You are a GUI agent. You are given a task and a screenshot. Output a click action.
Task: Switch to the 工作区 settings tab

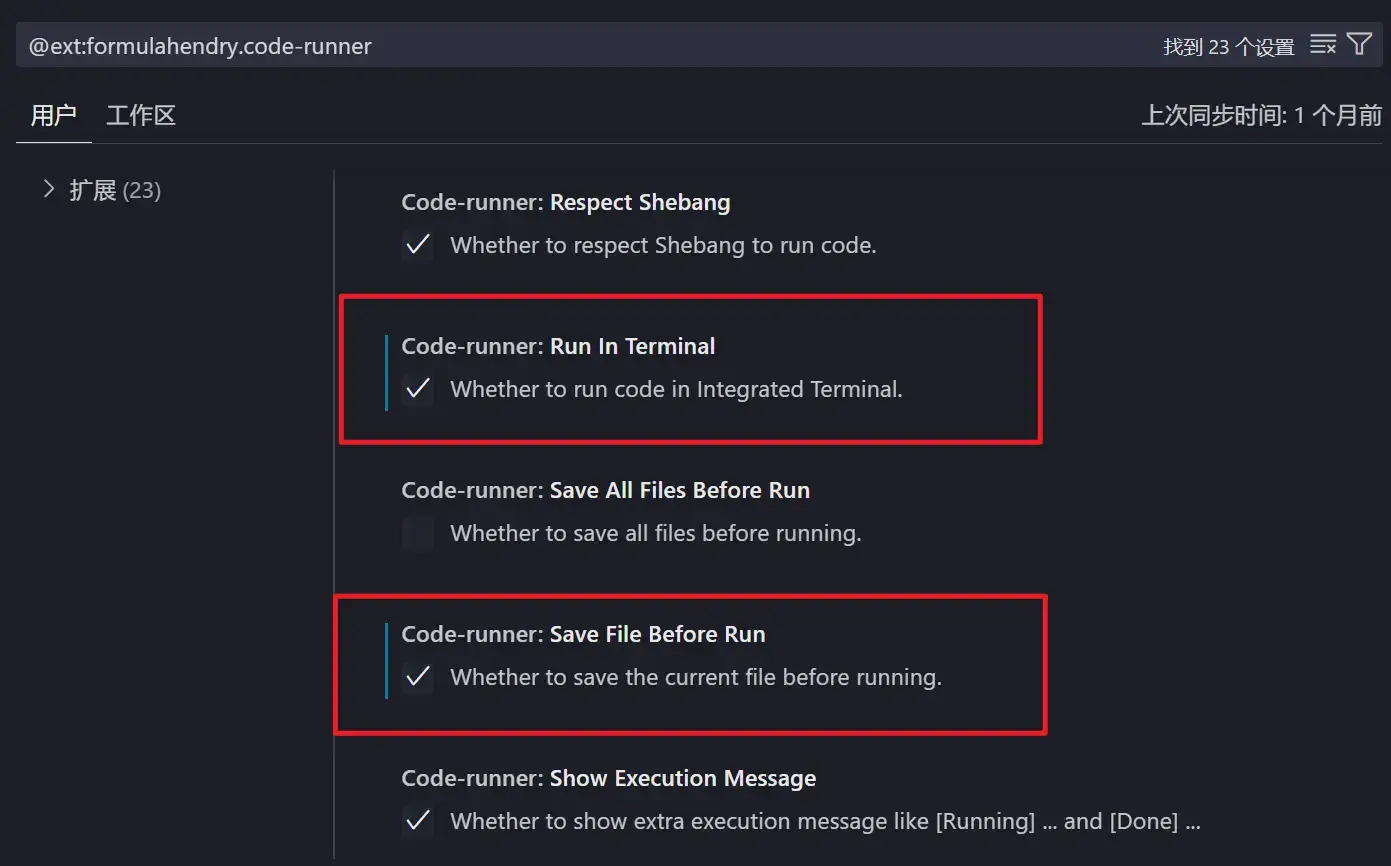coord(141,115)
